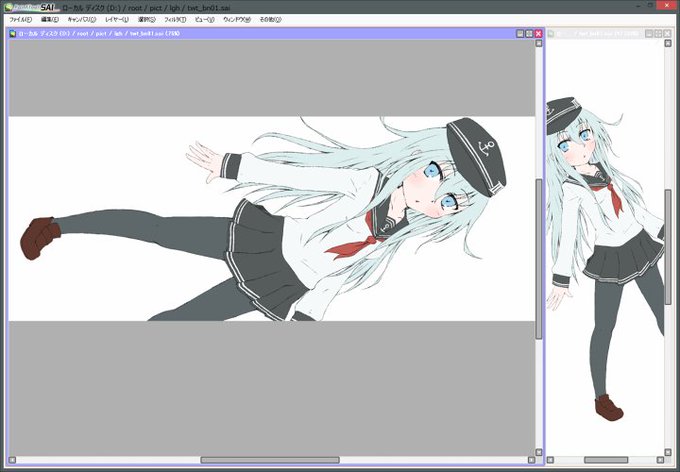Viewport: 680px width, 472px height.
Task: Click scroll-down arrow in right canvas window
Action: pos(668,452)
